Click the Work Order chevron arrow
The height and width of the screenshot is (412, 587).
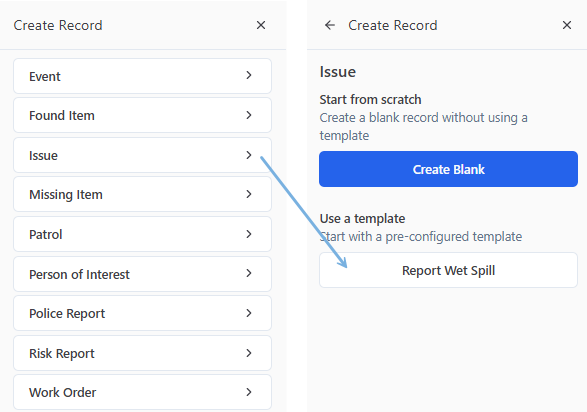249,392
